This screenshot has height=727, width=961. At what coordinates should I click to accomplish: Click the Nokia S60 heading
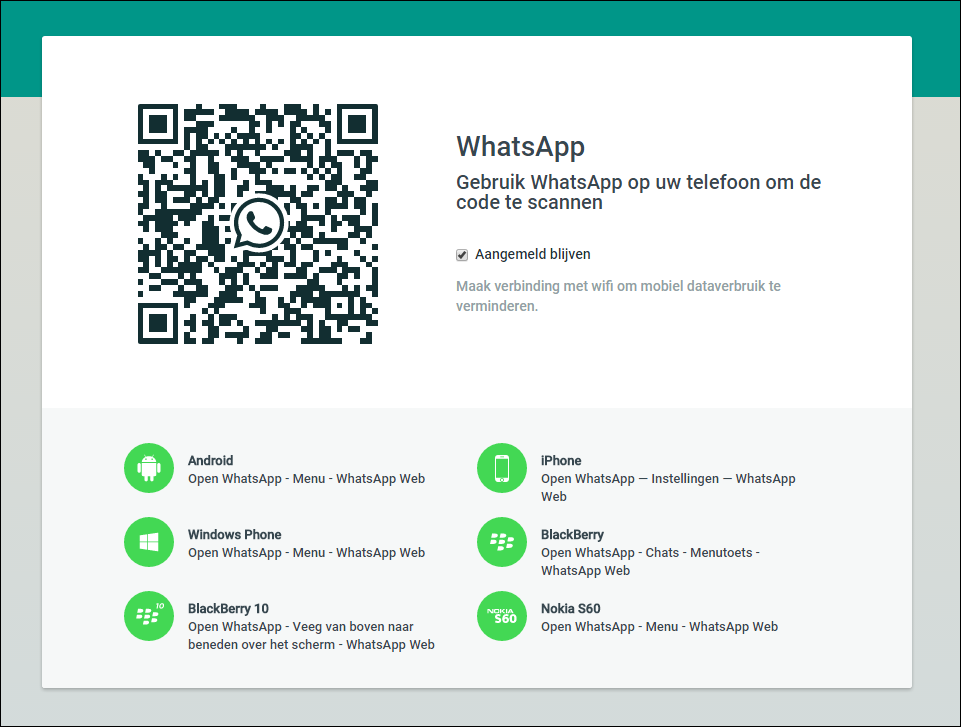tap(571, 609)
